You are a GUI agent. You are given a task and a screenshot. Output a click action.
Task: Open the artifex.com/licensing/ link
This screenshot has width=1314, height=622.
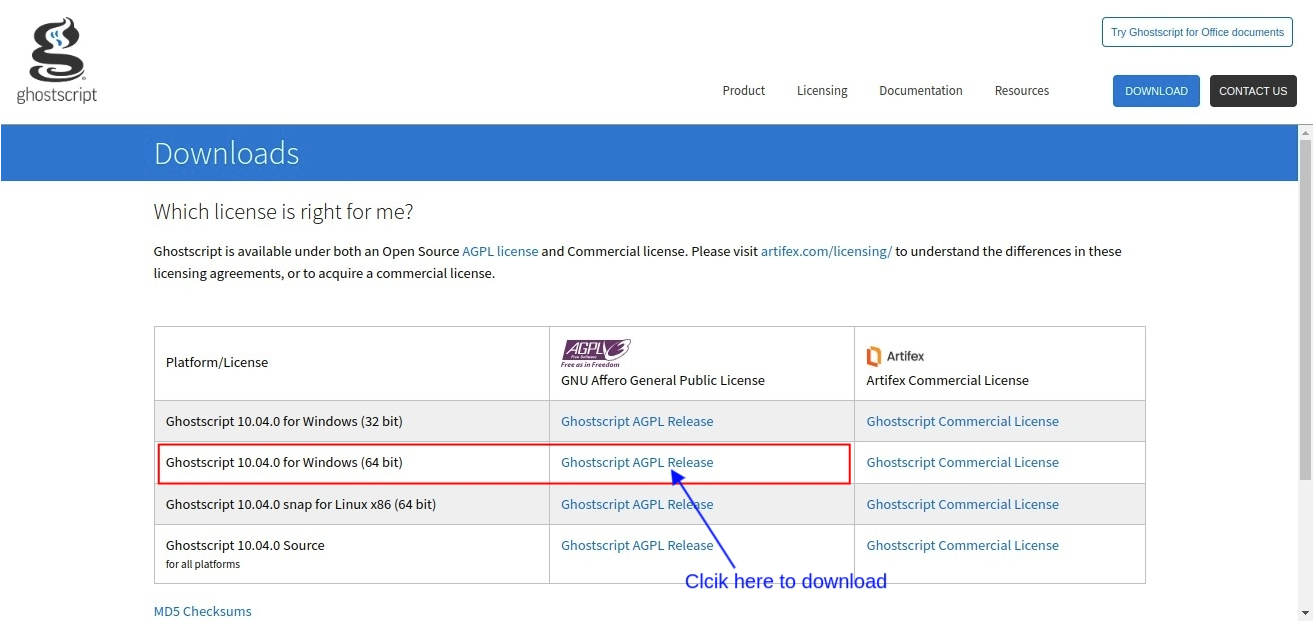[x=826, y=251]
